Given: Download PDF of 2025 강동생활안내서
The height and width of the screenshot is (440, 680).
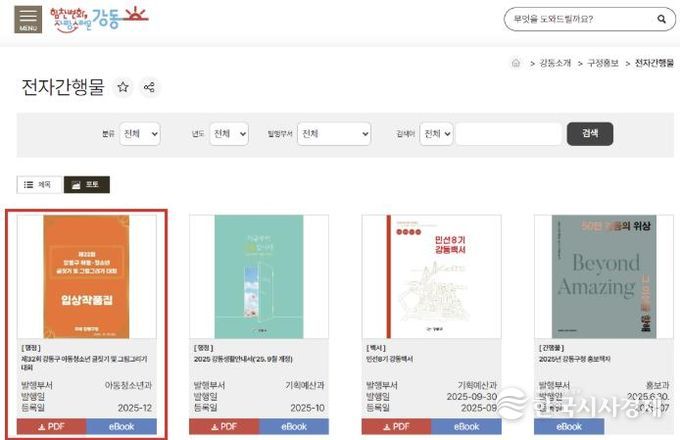Looking at the screenshot, I should click(223, 427).
